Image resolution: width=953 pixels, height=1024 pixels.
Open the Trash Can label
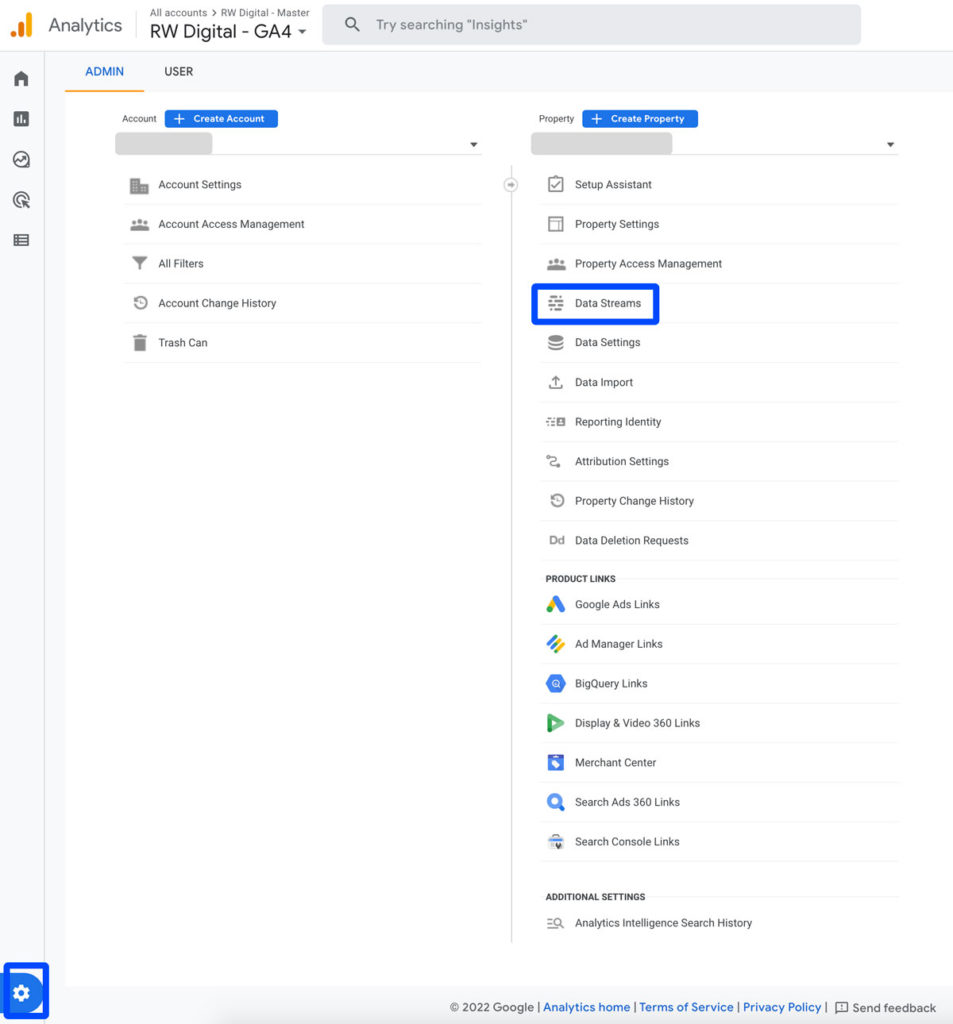click(183, 342)
